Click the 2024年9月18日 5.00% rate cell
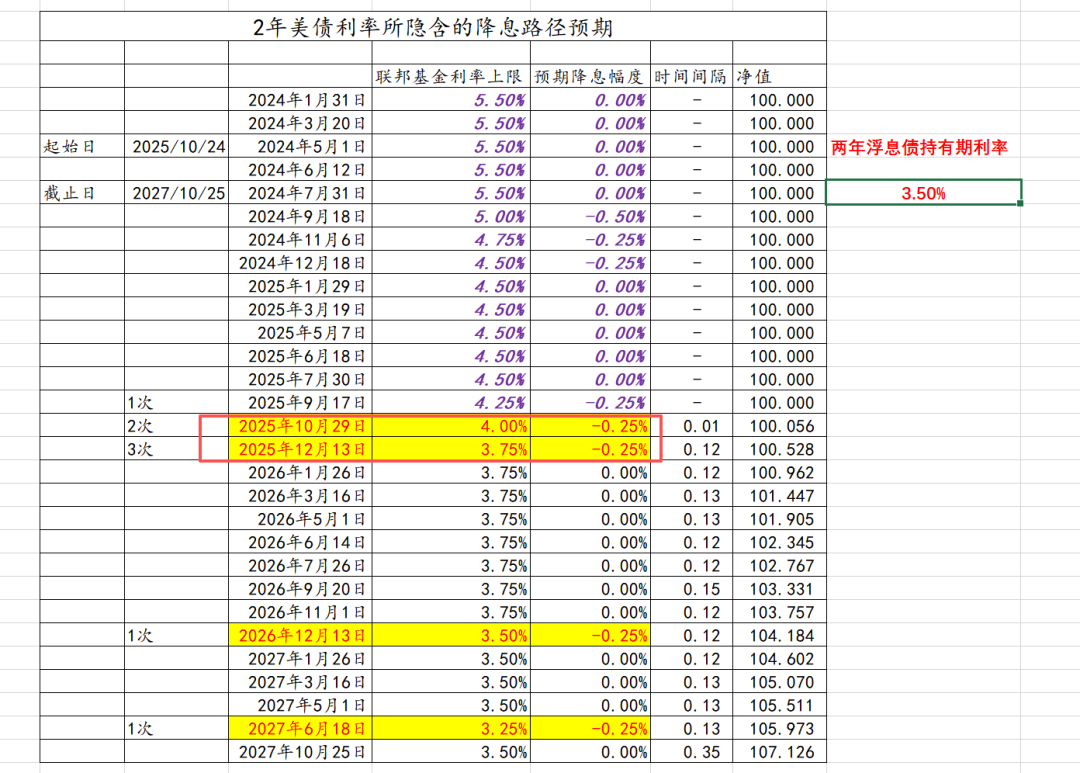 [x=451, y=216]
